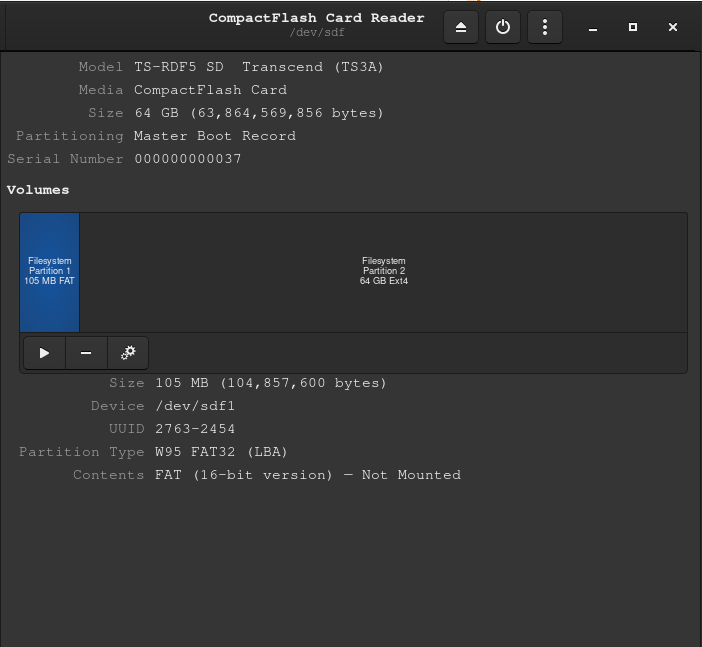Image resolution: width=702 pixels, height=647 pixels.
Task: Delete selected partition with minus button
Action: pyautogui.click(x=86, y=353)
